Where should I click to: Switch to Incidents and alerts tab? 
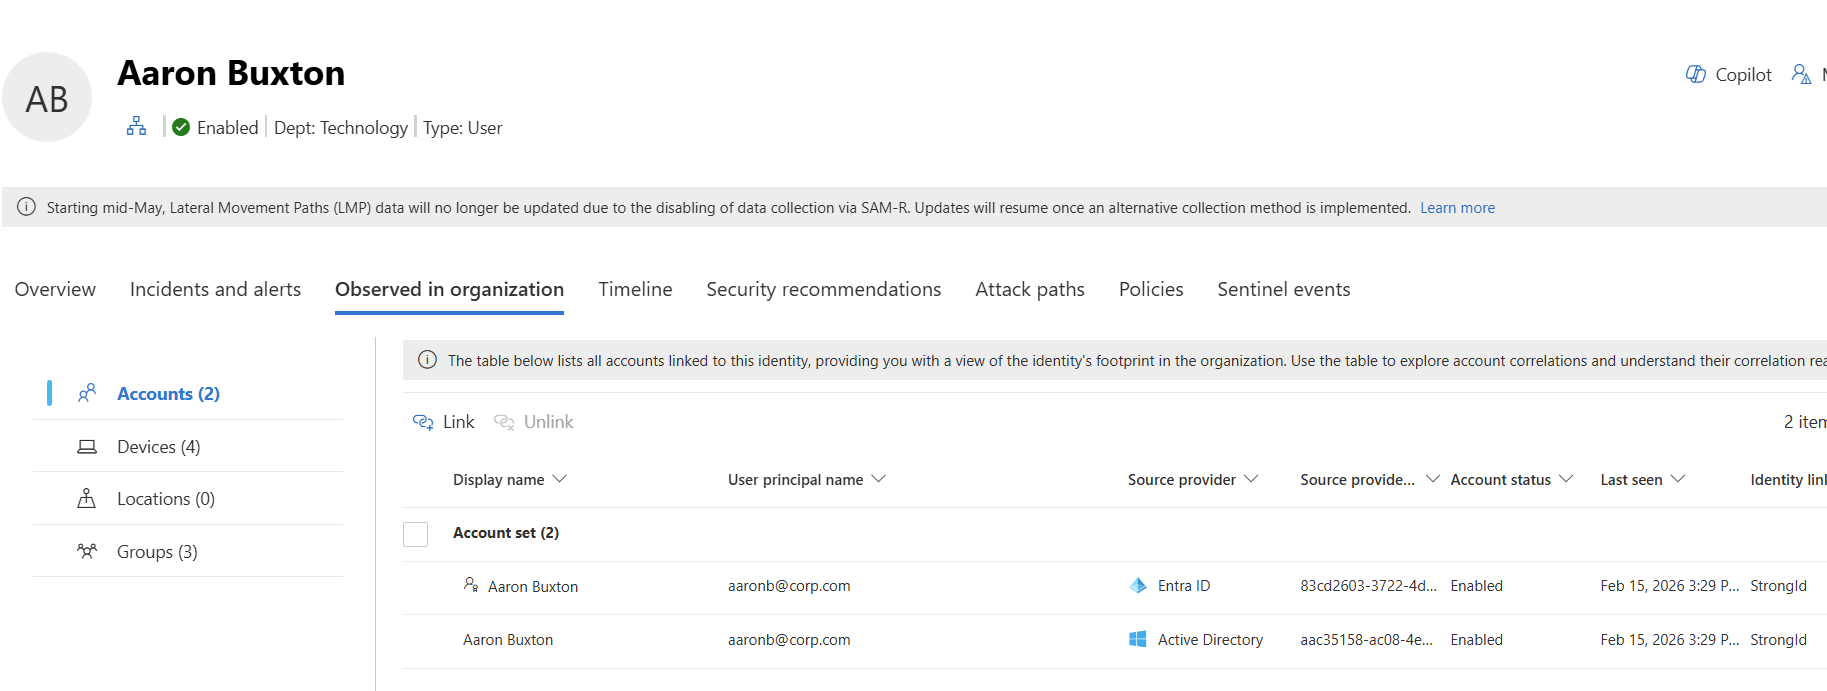pos(215,289)
